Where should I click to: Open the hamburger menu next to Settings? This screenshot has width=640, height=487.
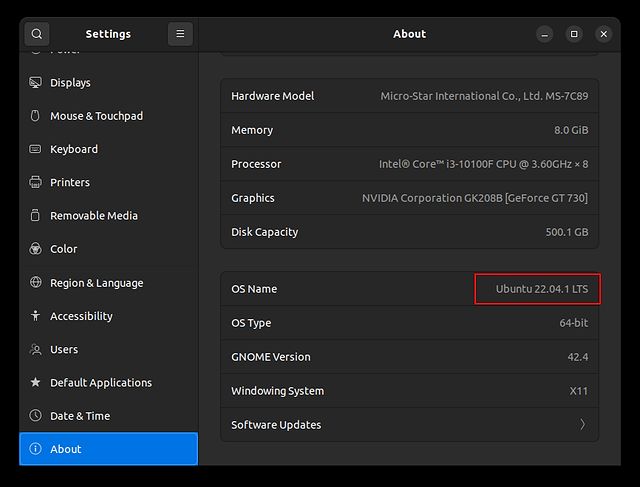tap(180, 34)
